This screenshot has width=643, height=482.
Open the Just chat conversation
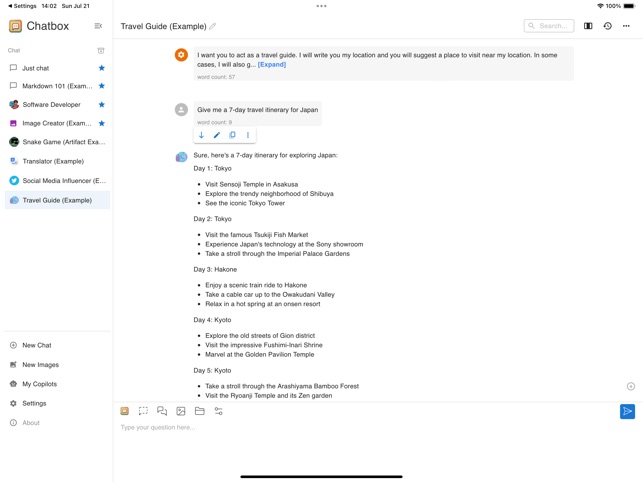pos(57,68)
